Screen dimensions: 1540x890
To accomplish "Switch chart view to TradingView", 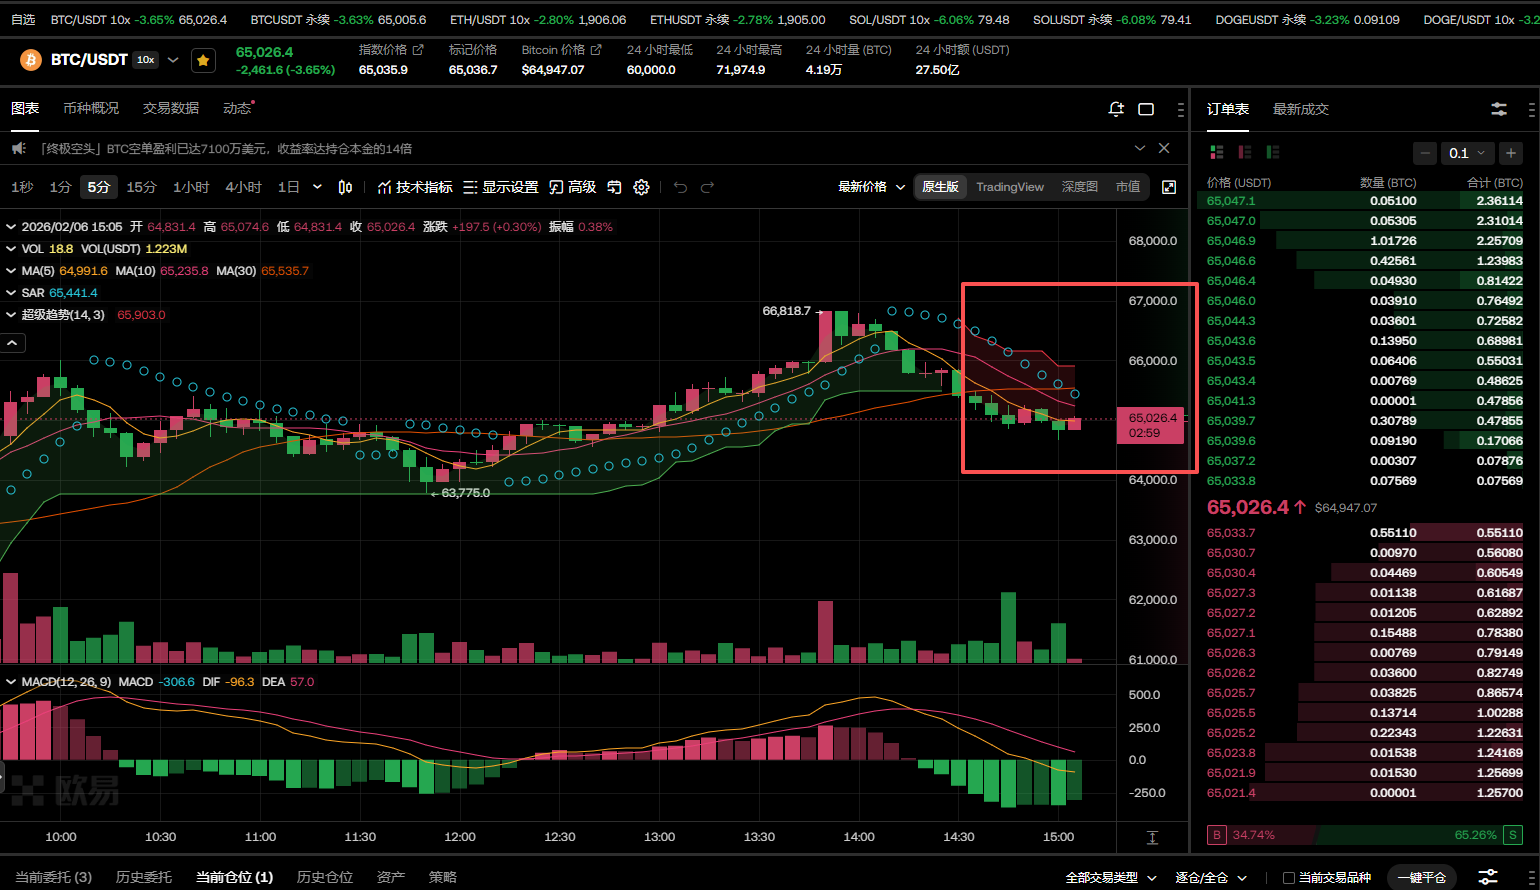I will pos(1009,187).
